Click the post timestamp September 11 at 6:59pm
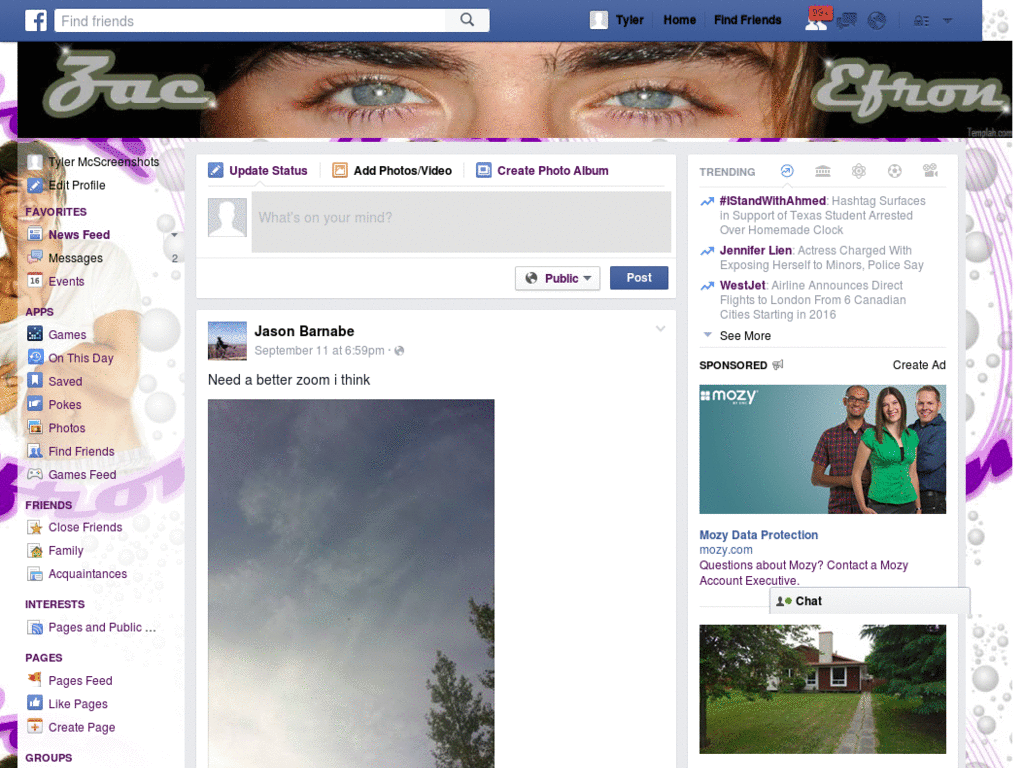 pyautogui.click(x=319, y=351)
